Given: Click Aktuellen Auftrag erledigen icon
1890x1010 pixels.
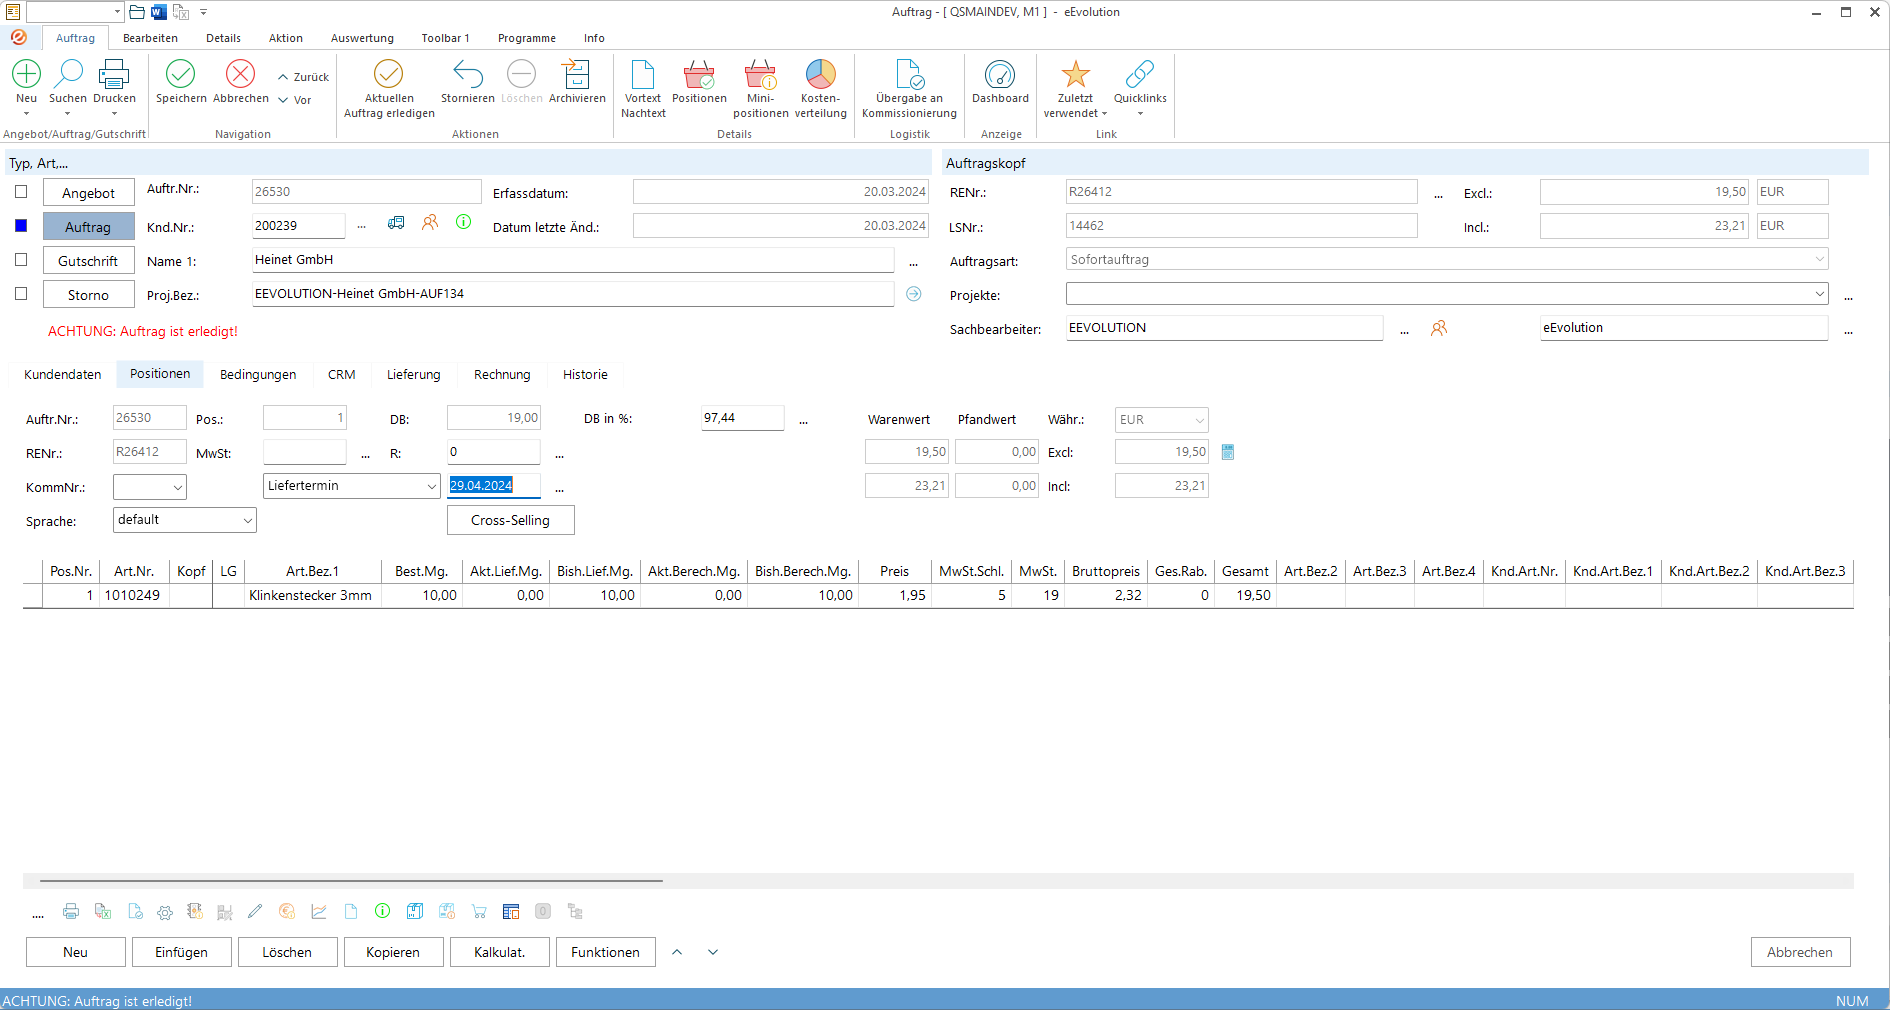Looking at the screenshot, I should (389, 74).
